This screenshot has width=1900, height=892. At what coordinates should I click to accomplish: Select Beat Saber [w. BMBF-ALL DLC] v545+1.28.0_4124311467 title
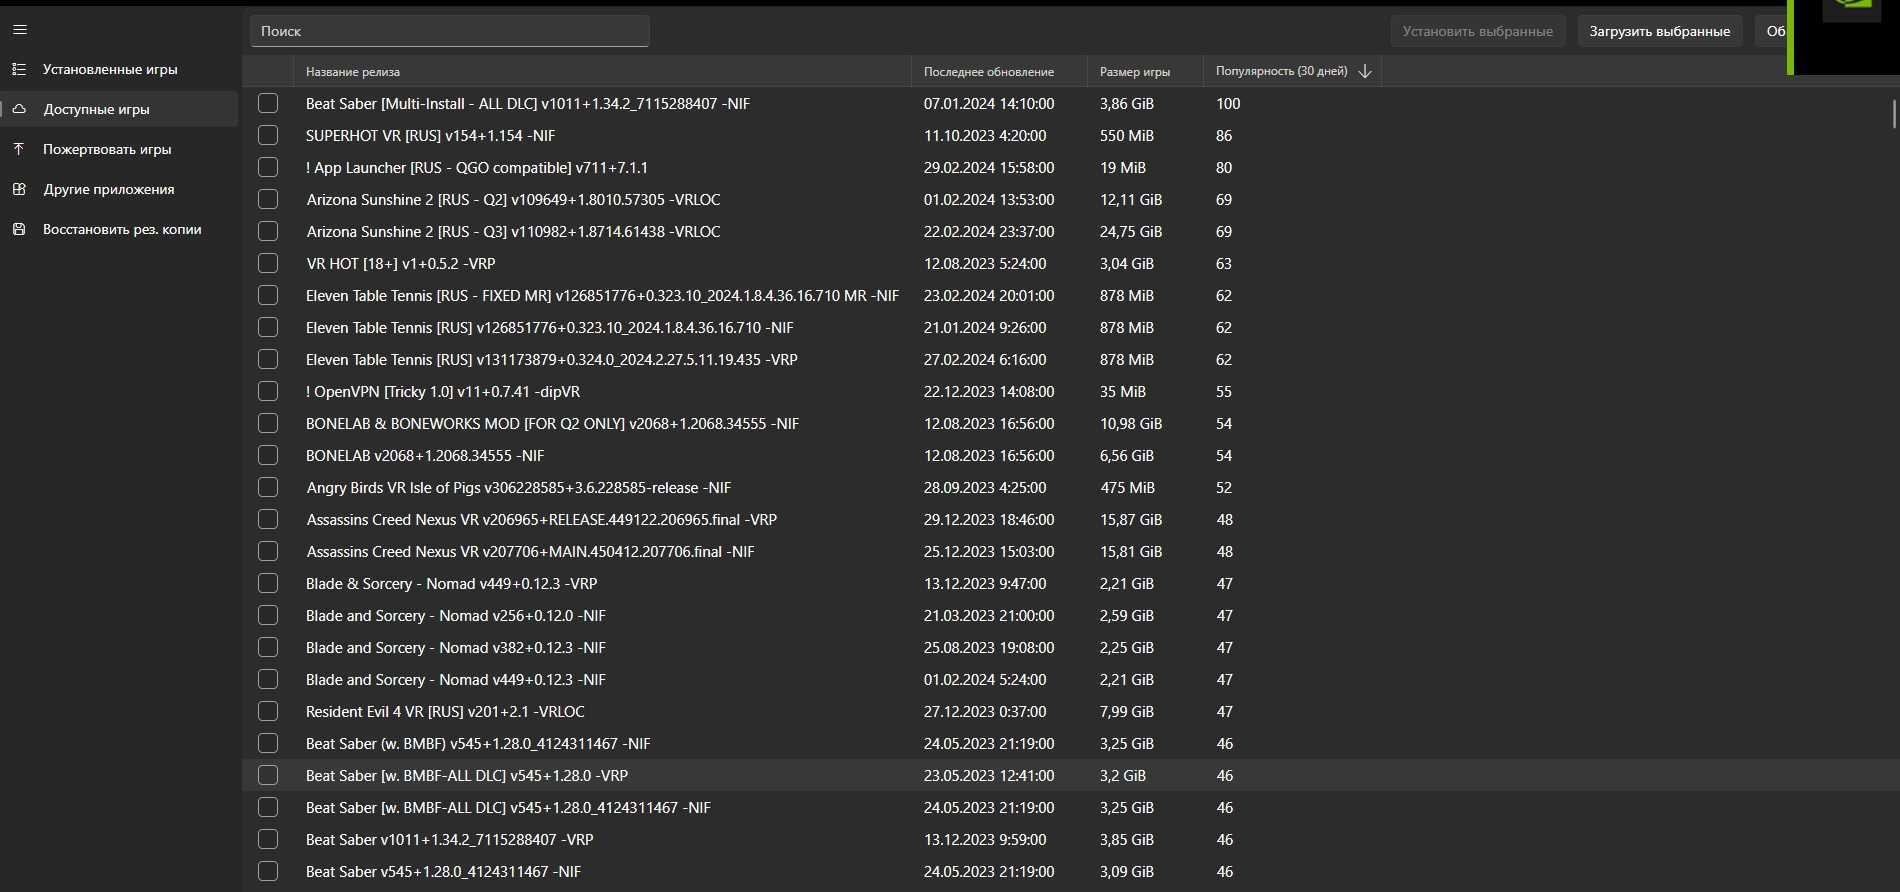coord(508,807)
